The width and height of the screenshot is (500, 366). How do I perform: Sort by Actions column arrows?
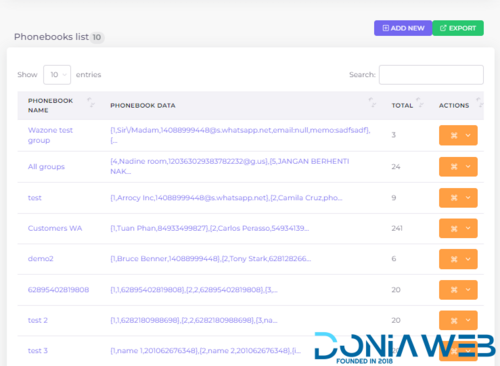click(x=480, y=102)
